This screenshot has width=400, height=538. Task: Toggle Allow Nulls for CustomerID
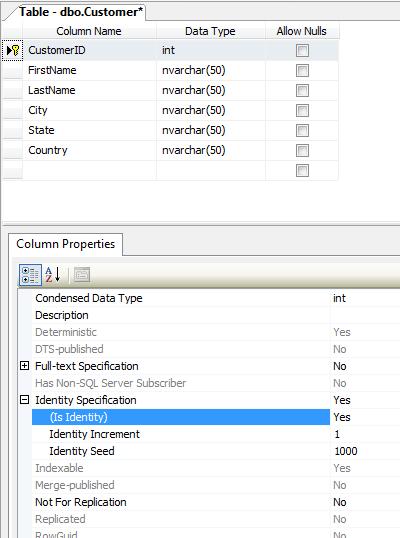(x=302, y=50)
